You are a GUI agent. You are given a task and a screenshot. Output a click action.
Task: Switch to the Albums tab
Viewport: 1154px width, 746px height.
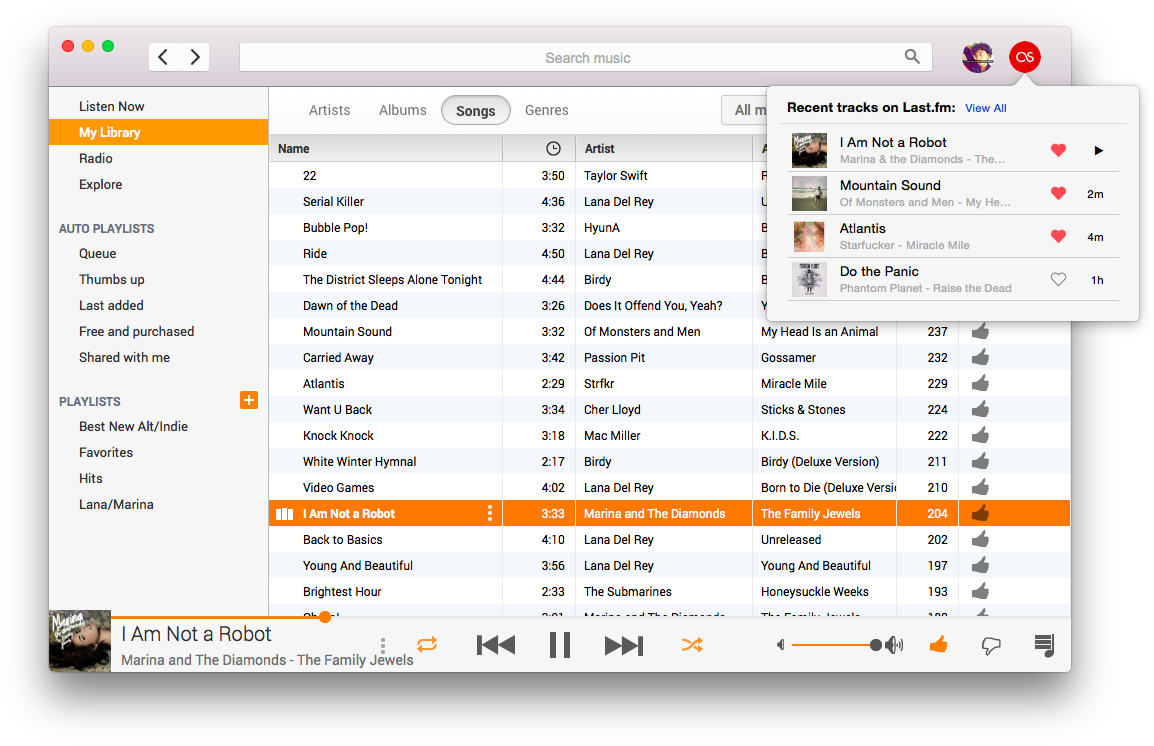[x=403, y=110]
